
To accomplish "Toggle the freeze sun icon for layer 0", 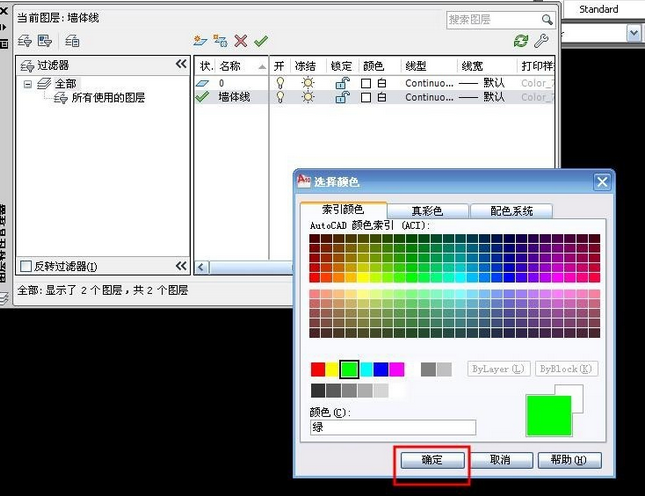I will (x=310, y=83).
